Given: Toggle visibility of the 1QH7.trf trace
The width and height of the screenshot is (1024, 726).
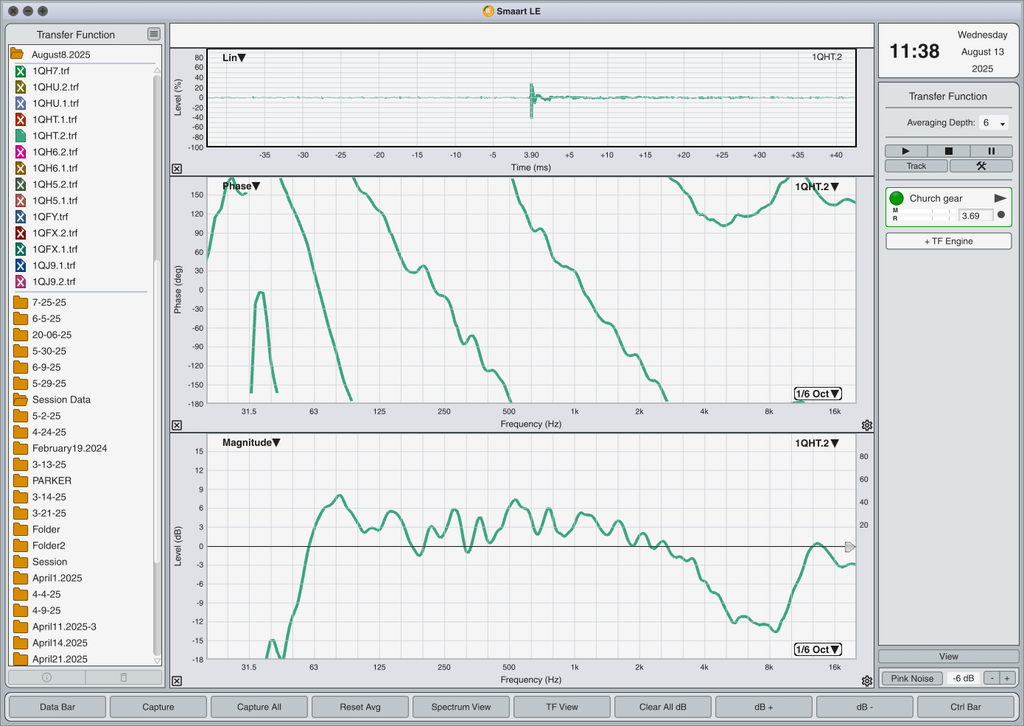Looking at the screenshot, I should click(20, 71).
